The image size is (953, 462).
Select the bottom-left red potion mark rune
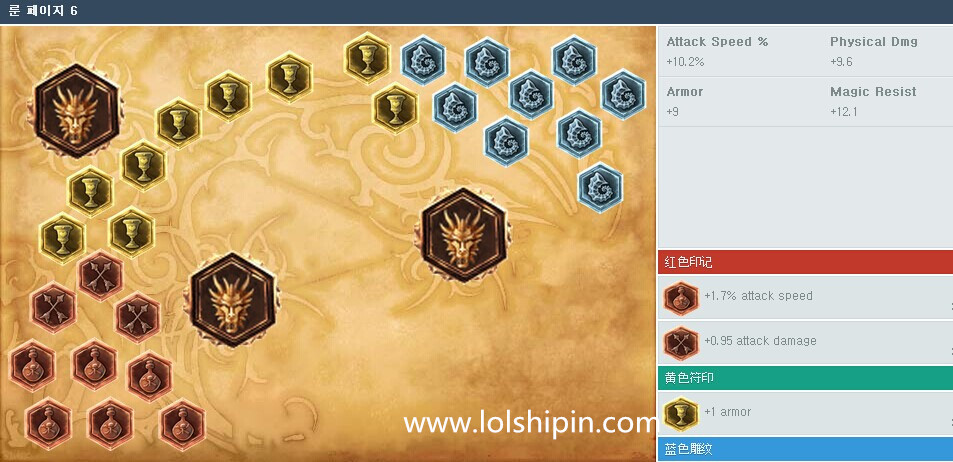coord(49,422)
